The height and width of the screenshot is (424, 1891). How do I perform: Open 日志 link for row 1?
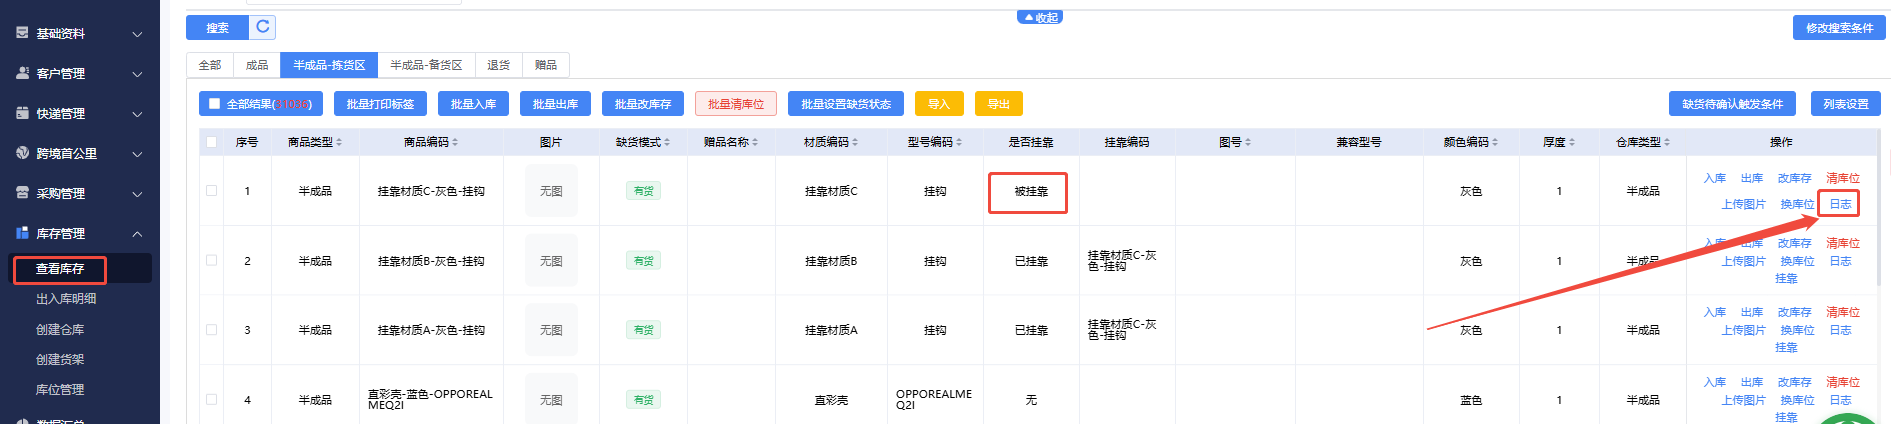click(x=1840, y=204)
